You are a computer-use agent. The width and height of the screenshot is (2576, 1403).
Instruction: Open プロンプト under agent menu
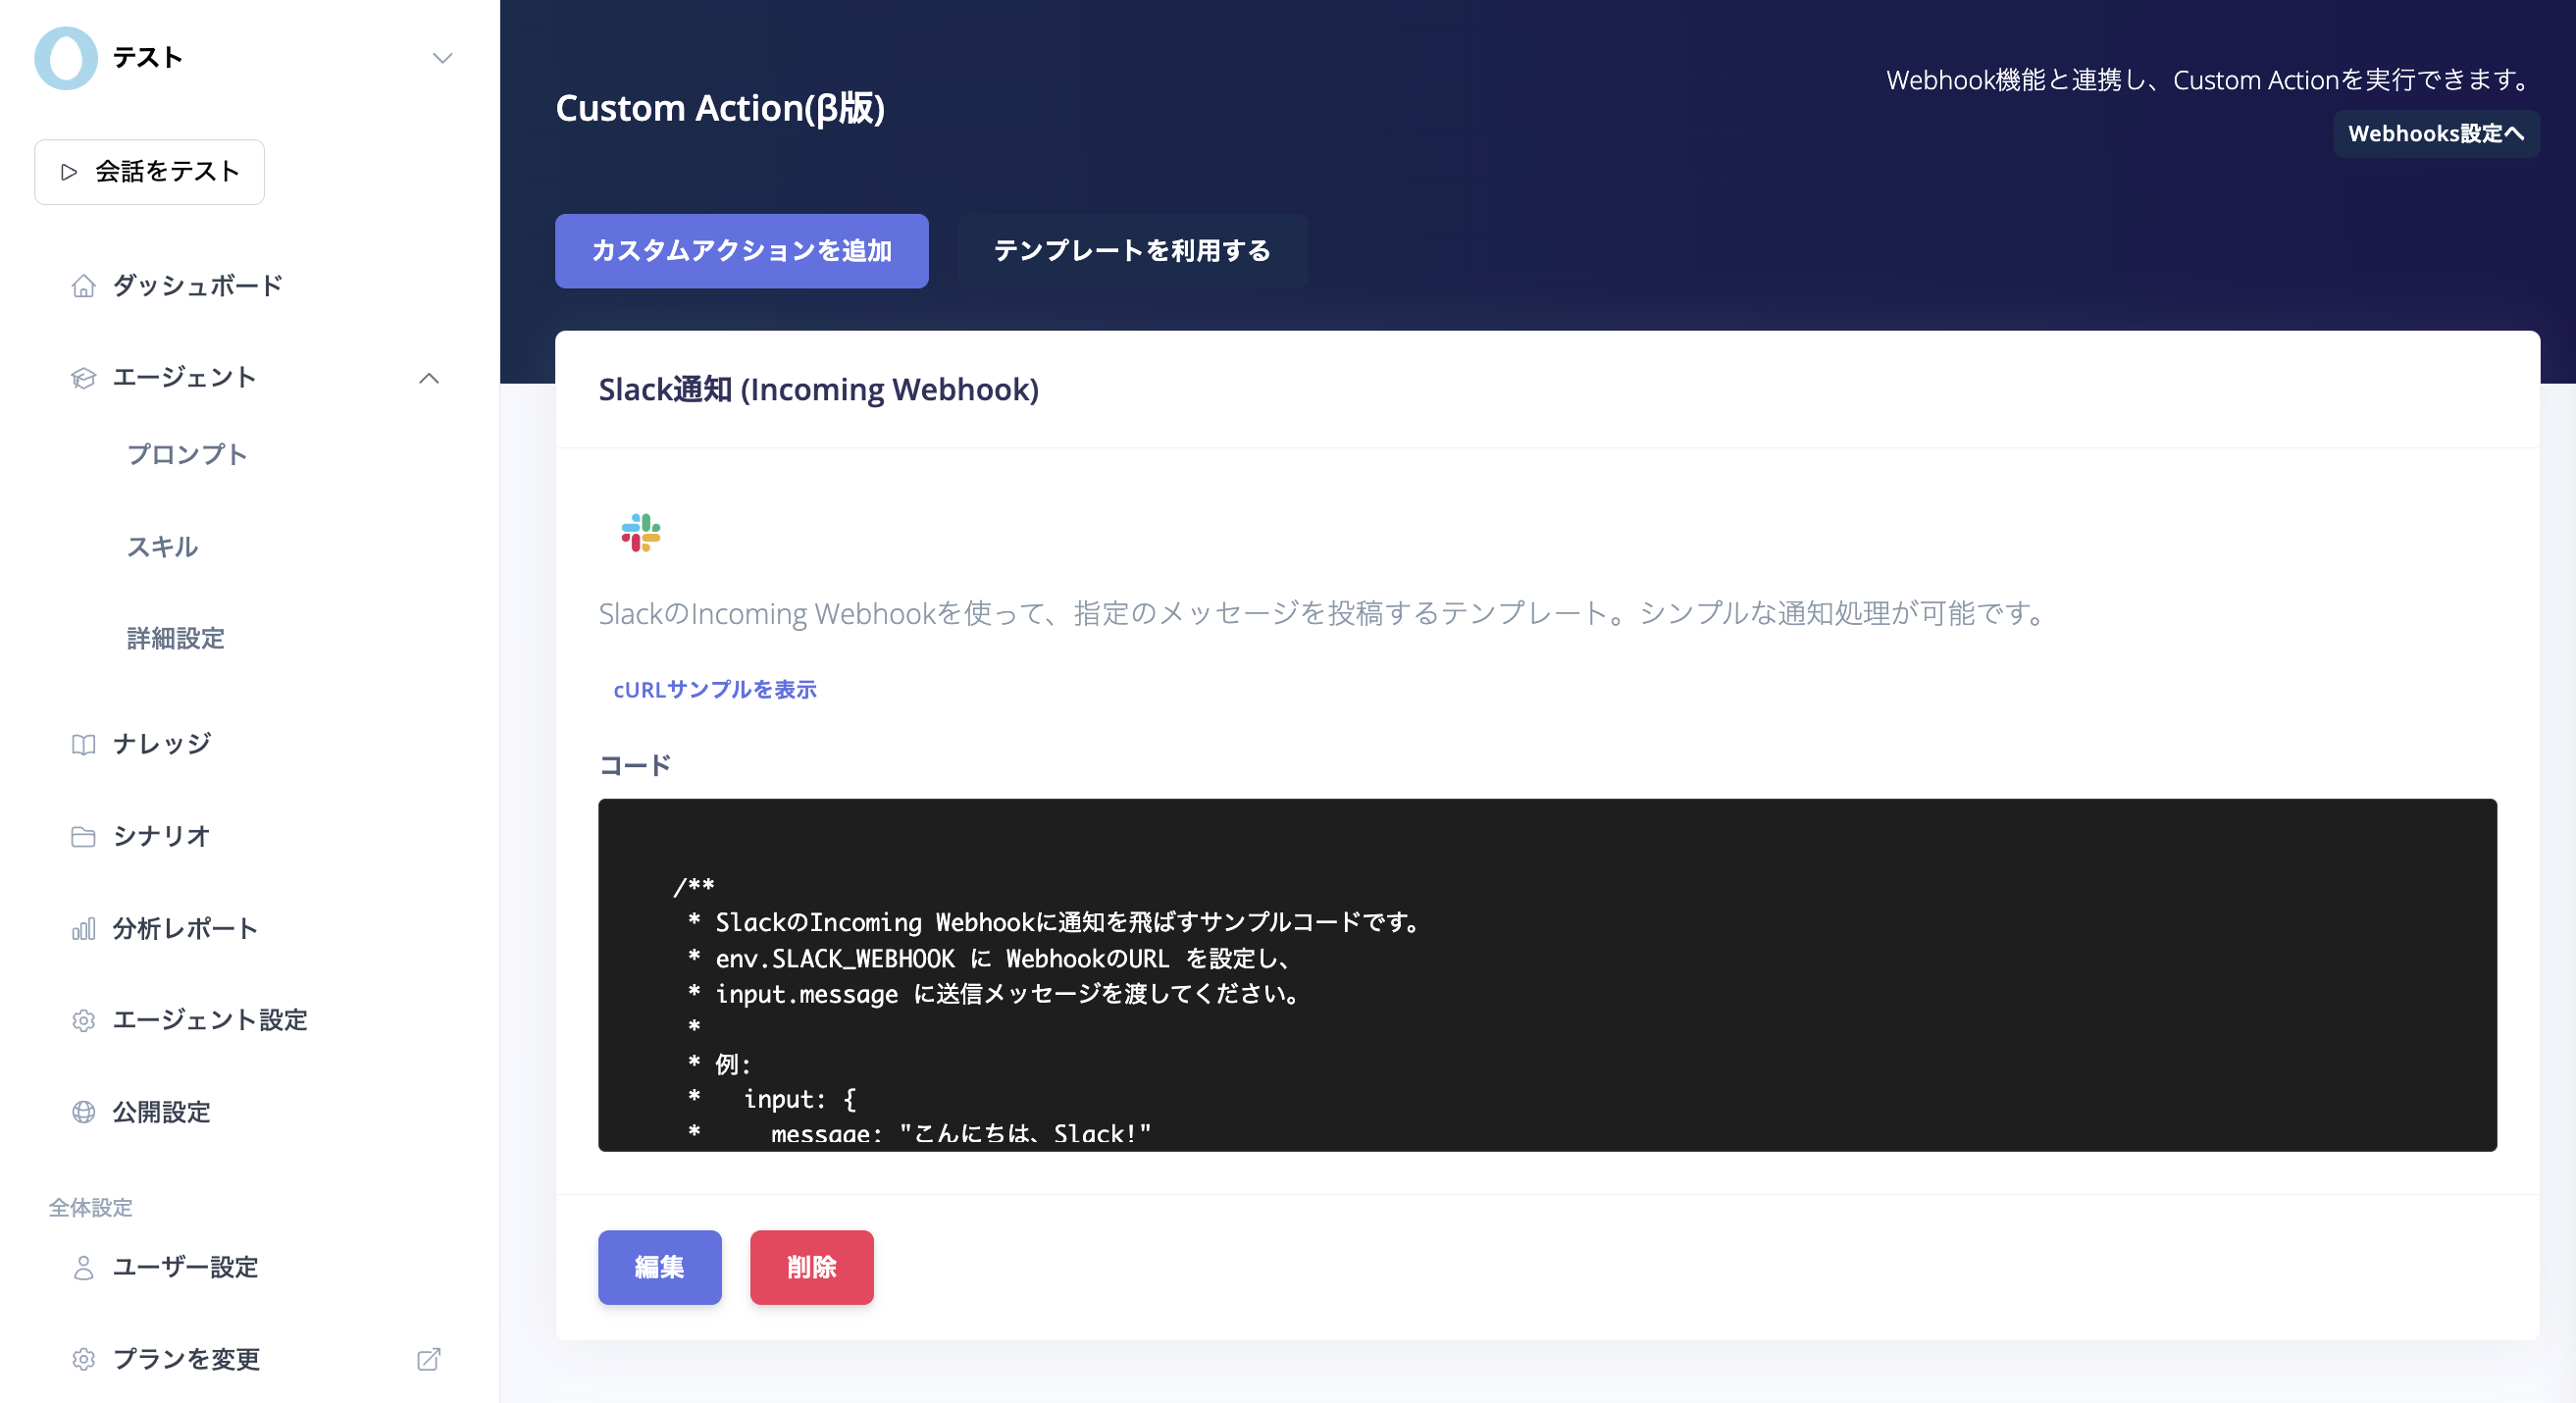point(187,454)
